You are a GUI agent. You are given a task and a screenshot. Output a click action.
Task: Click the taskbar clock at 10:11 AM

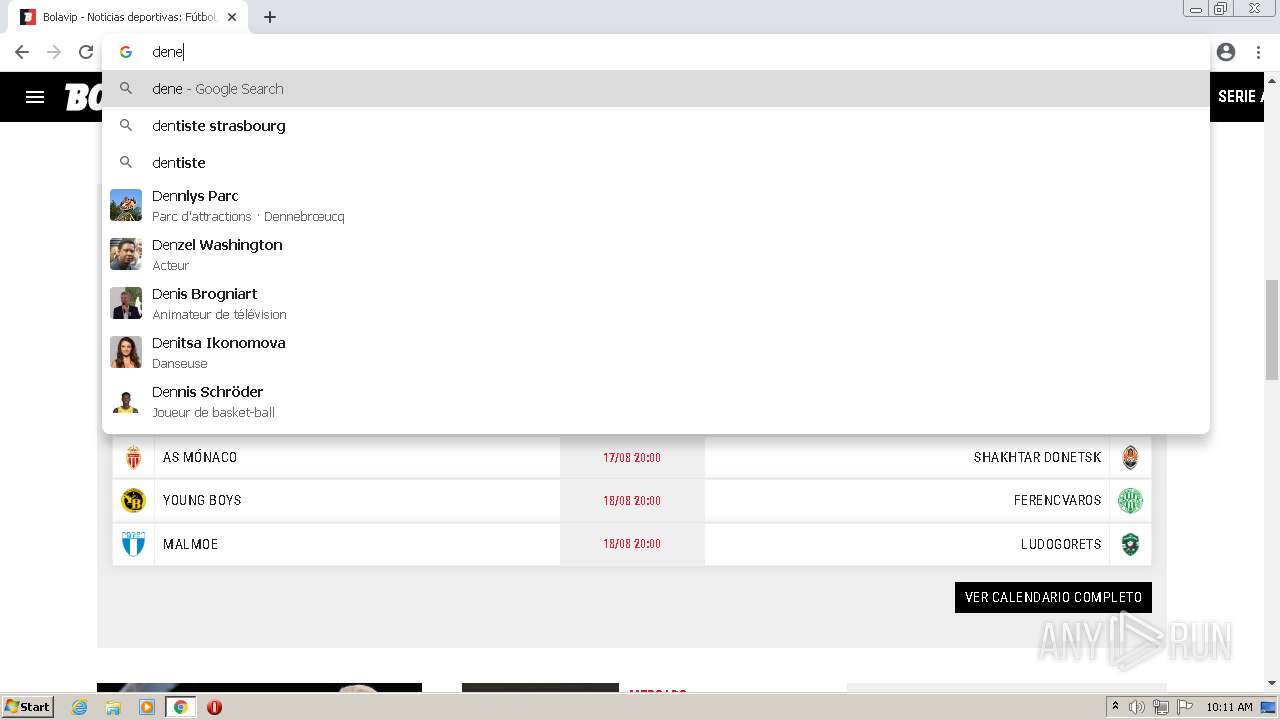tap(1229, 707)
